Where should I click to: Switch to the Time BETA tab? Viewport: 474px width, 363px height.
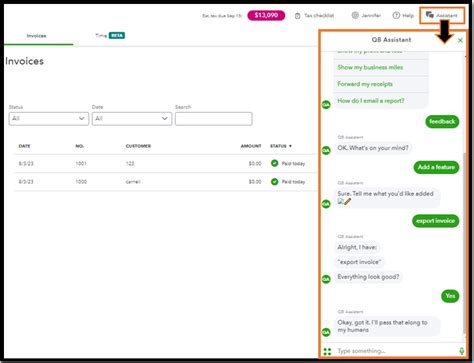point(110,35)
